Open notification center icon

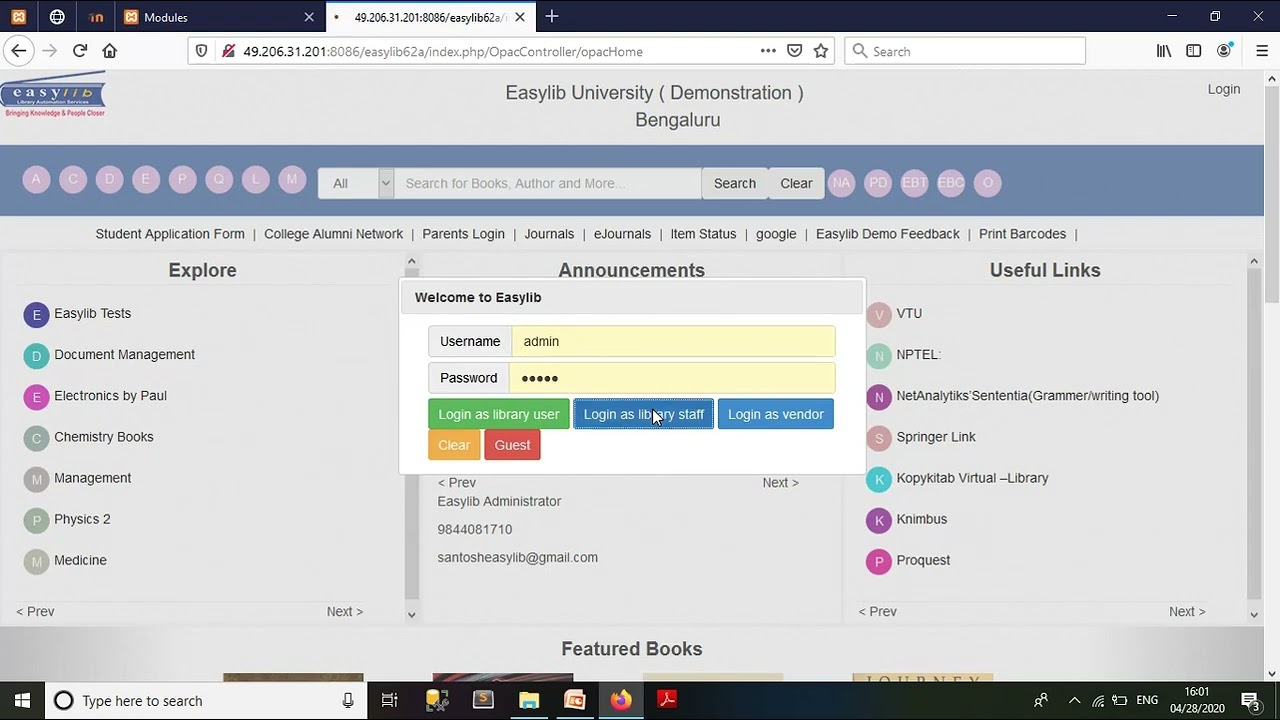pyautogui.click(x=1250, y=700)
